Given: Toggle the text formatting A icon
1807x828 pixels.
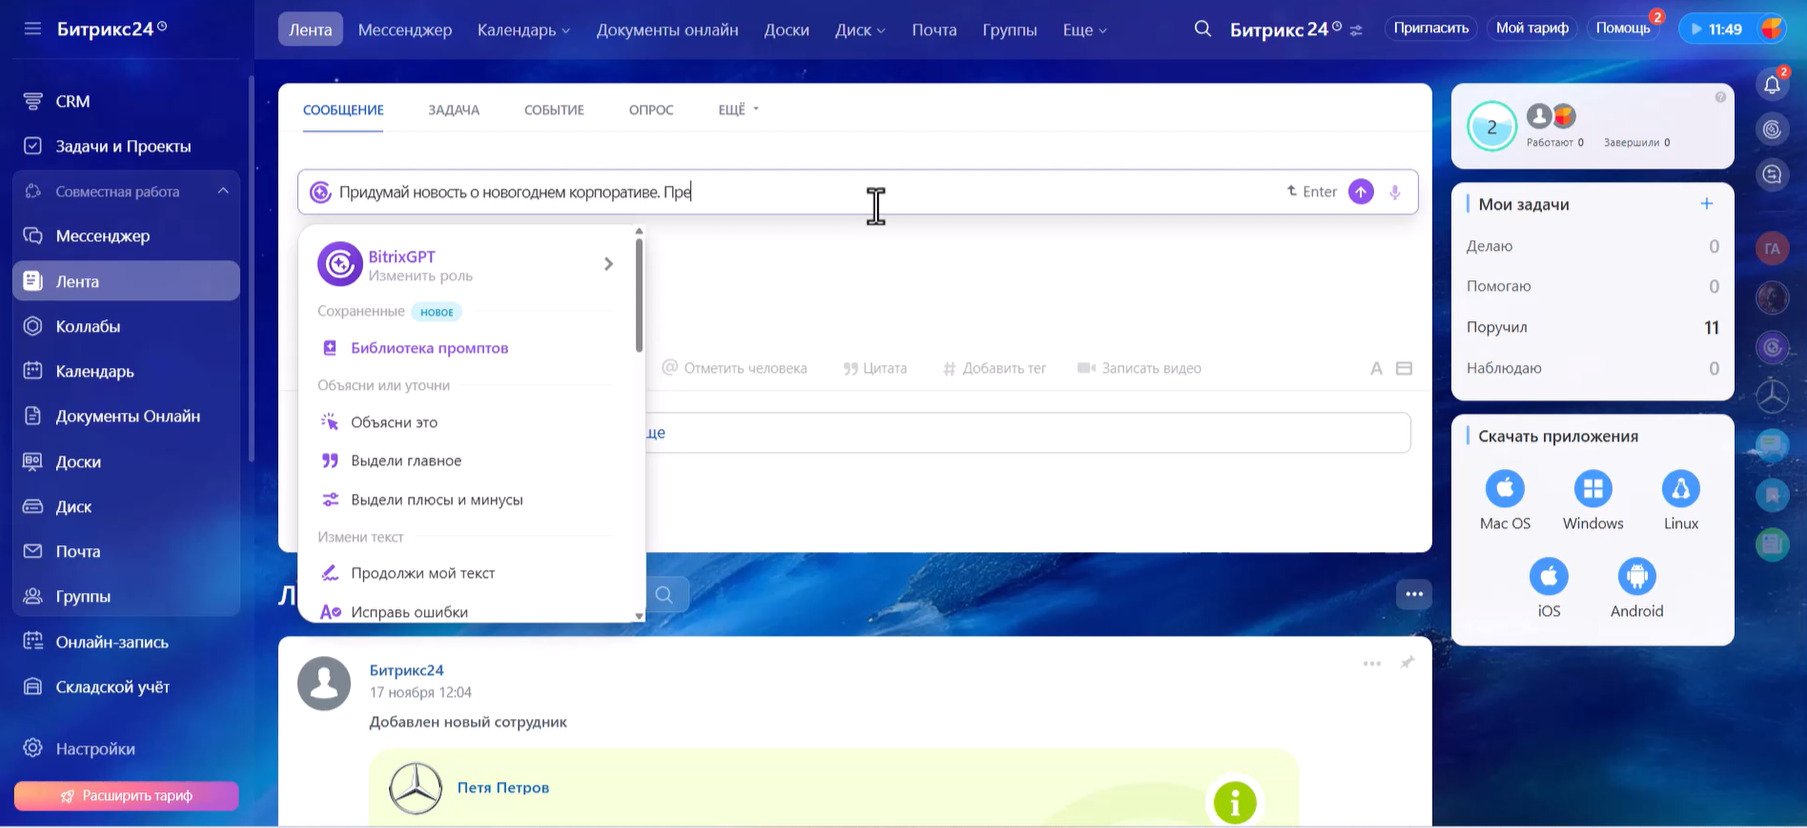Looking at the screenshot, I should tap(1376, 368).
